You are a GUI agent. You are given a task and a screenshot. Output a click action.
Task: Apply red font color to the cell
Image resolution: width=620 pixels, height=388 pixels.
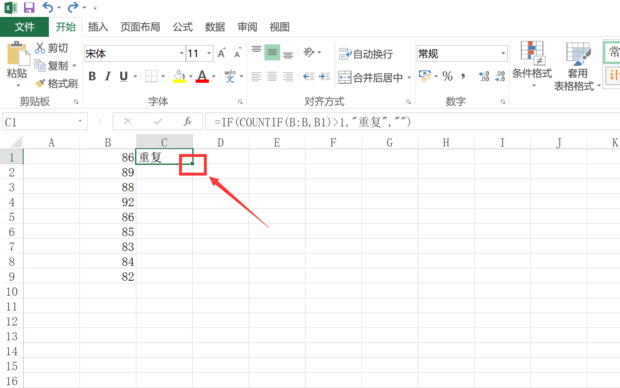coord(202,76)
